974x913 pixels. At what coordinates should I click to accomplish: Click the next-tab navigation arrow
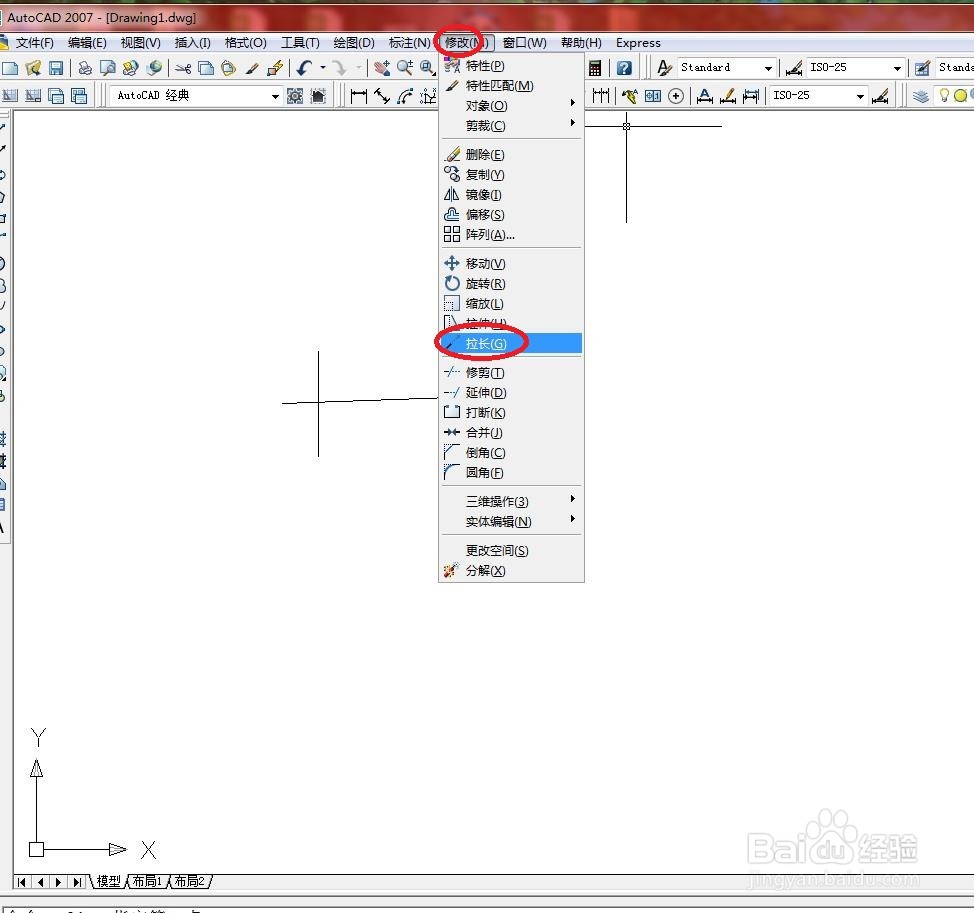58,882
